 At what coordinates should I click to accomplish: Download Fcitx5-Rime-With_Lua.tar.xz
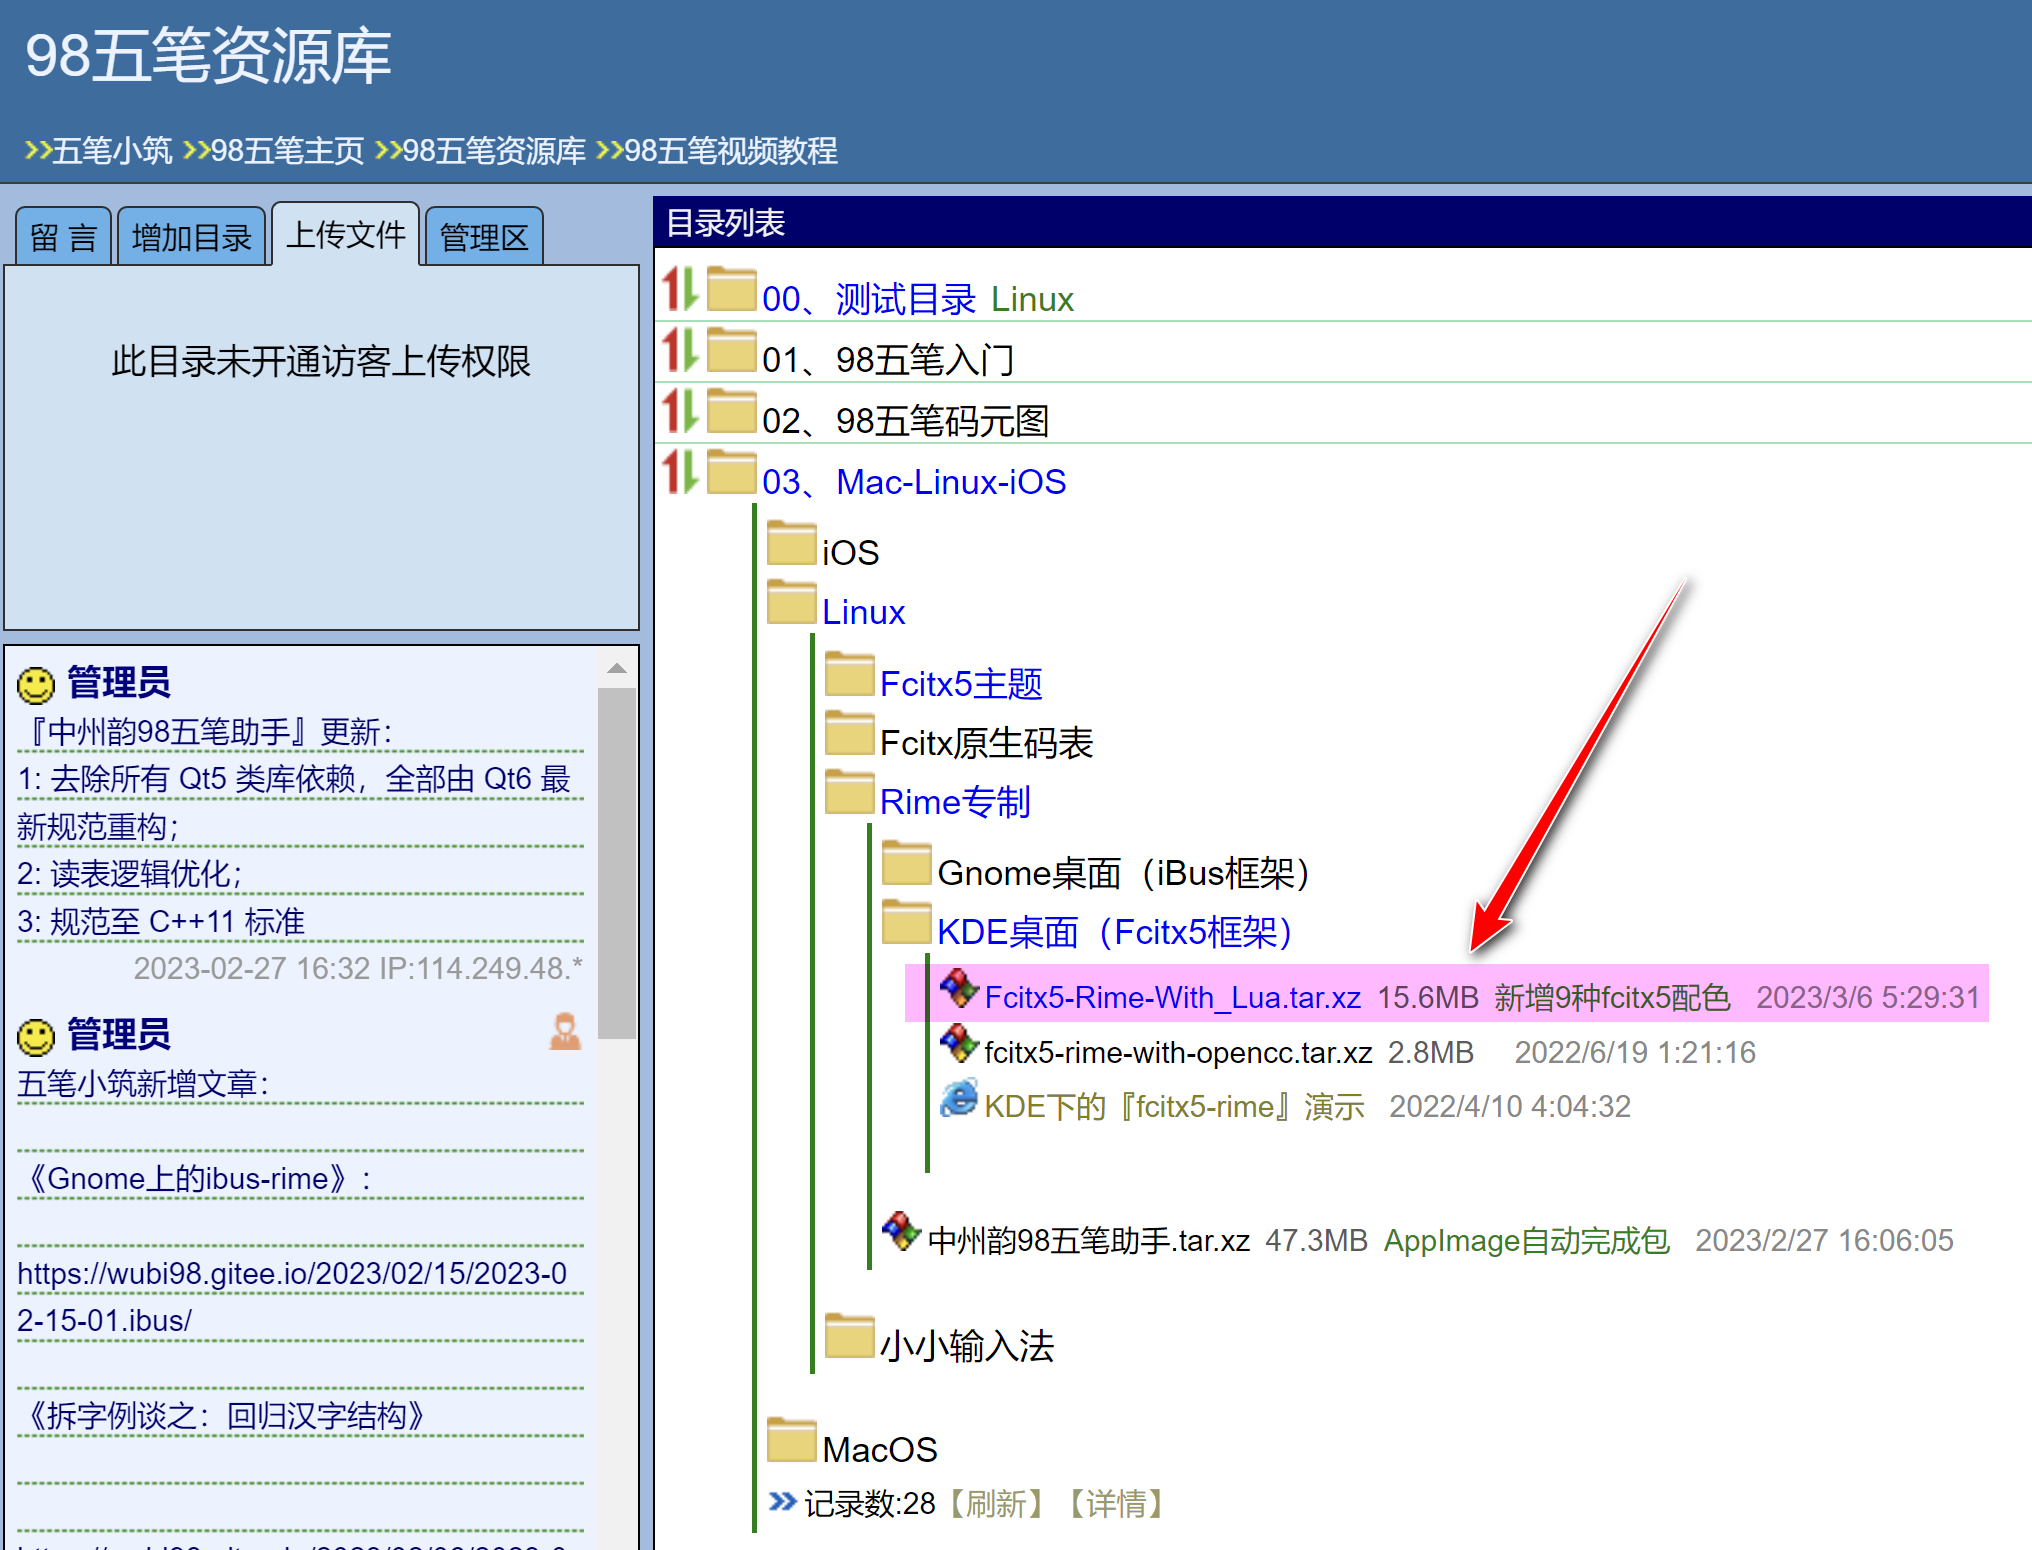click(x=1172, y=998)
